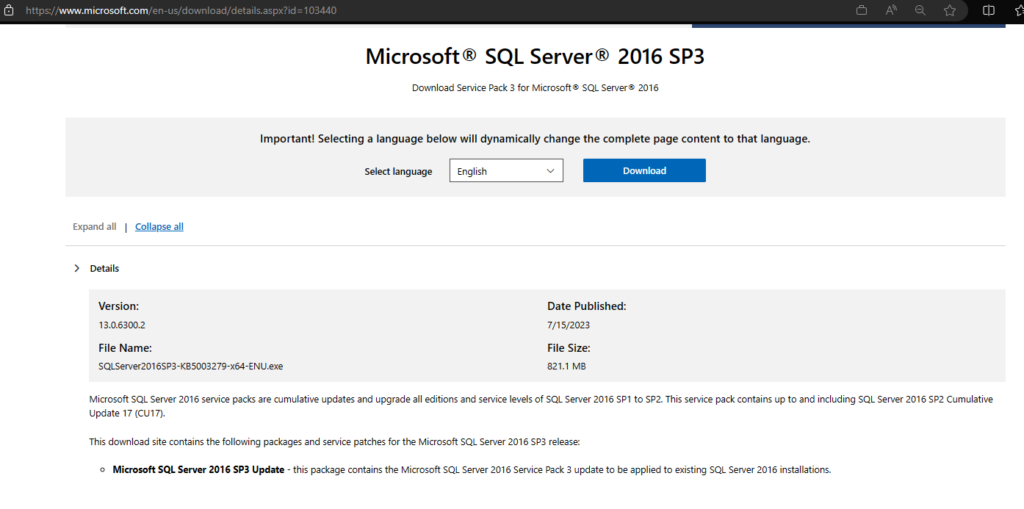Click the Details section heading
This screenshot has height=509, width=1024.
point(104,269)
